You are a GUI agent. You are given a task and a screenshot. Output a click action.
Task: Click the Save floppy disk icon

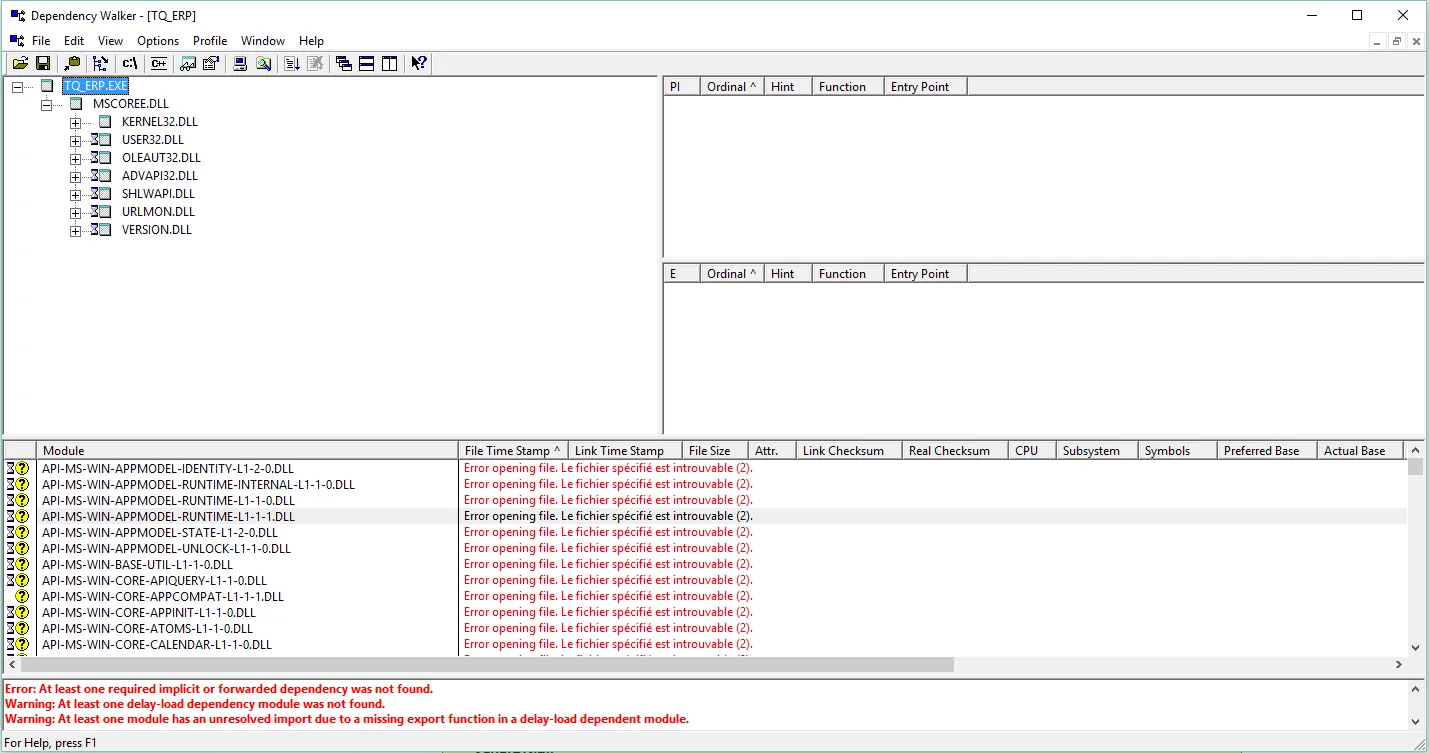43,63
